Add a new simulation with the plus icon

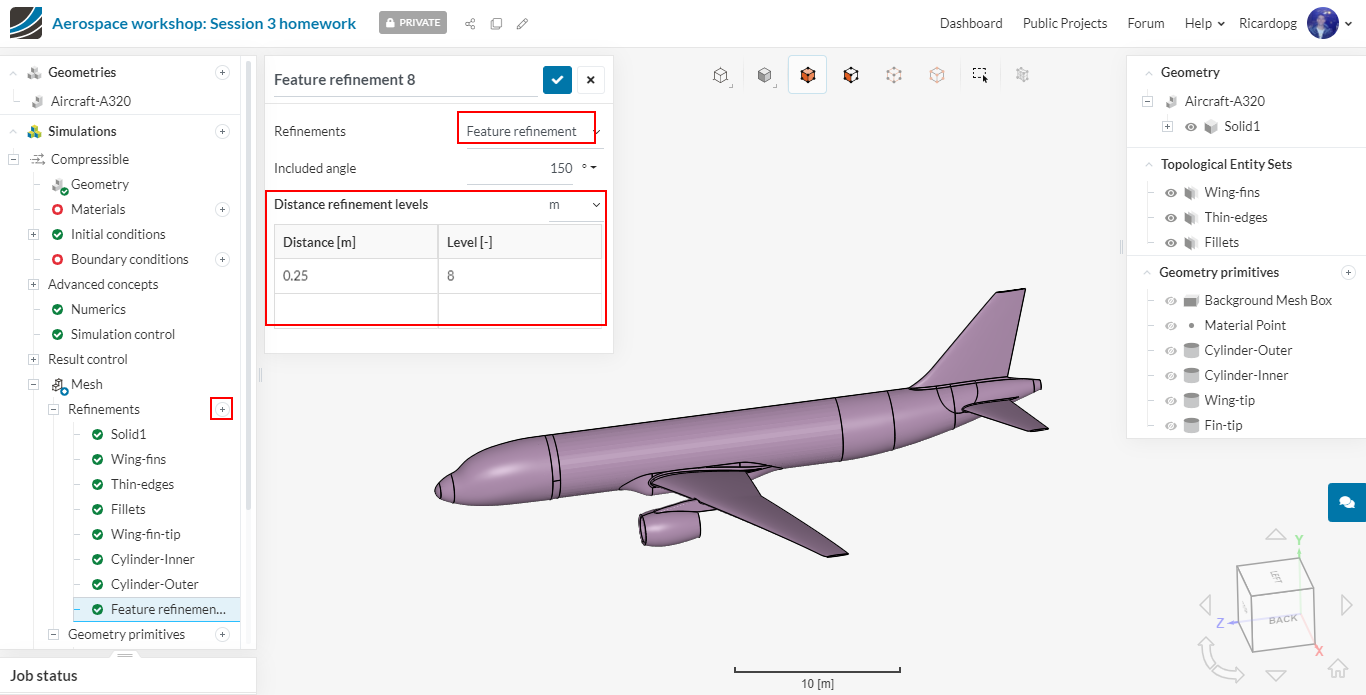(x=222, y=131)
